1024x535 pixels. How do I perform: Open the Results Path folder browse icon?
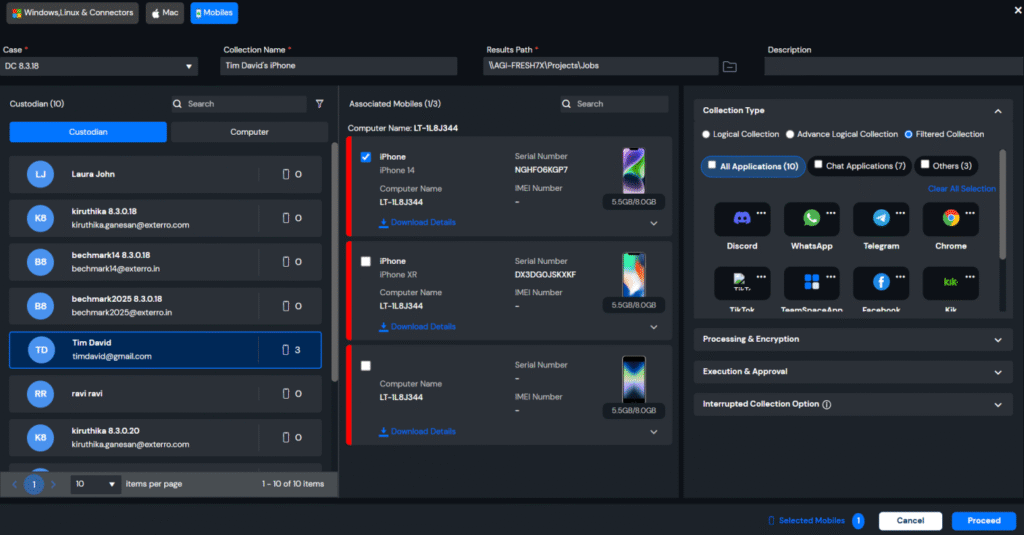coord(730,67)
